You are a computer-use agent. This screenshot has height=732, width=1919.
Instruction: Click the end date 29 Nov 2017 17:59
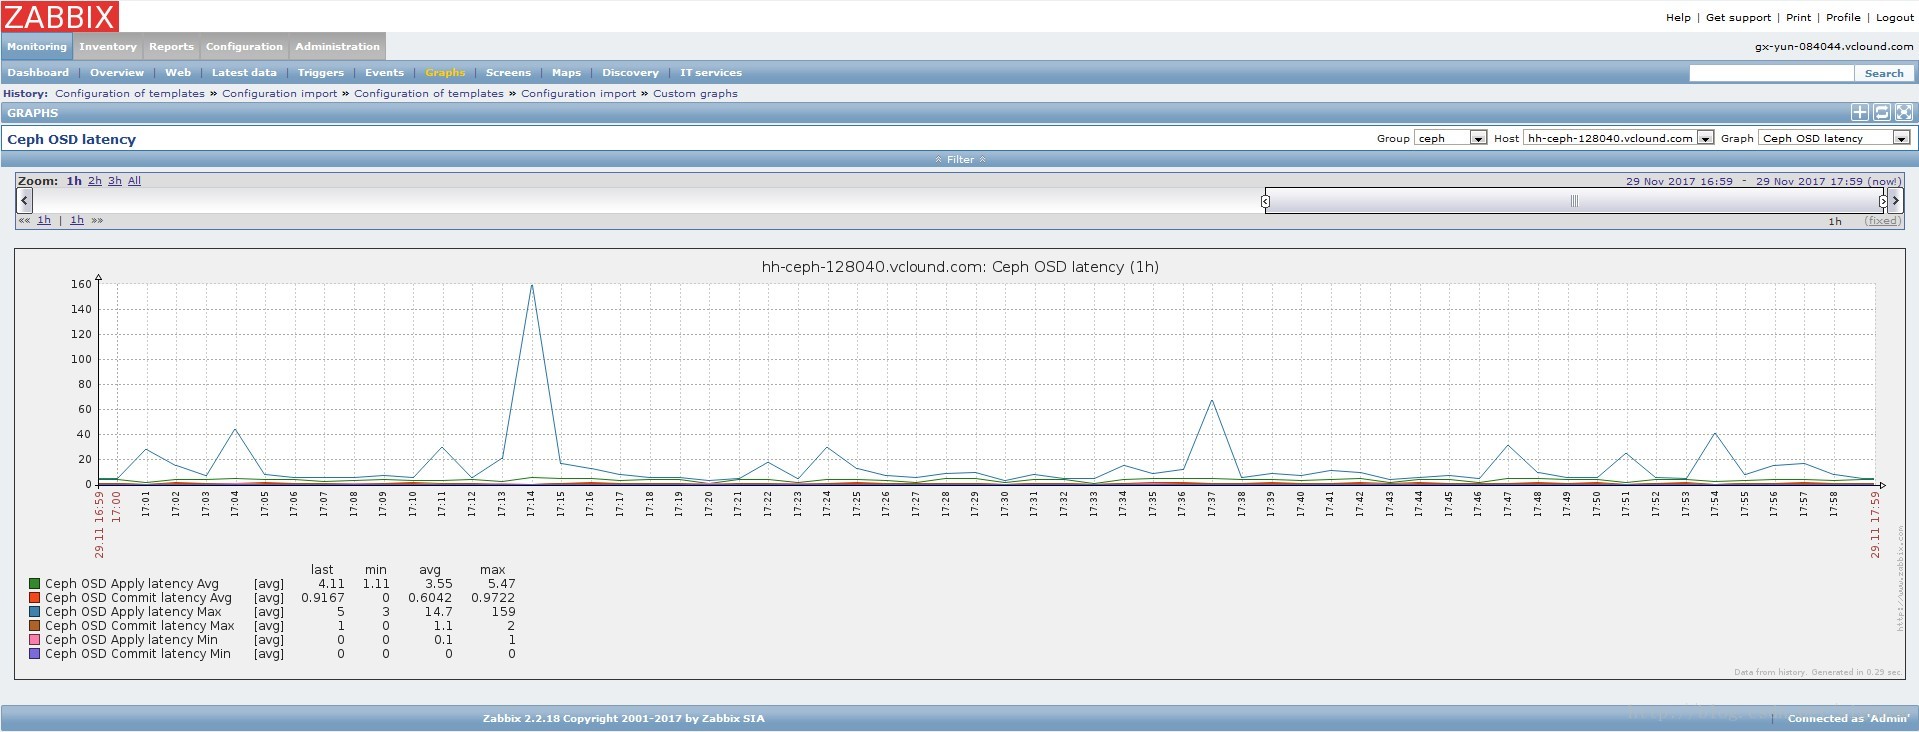(x=1828, y=181)
